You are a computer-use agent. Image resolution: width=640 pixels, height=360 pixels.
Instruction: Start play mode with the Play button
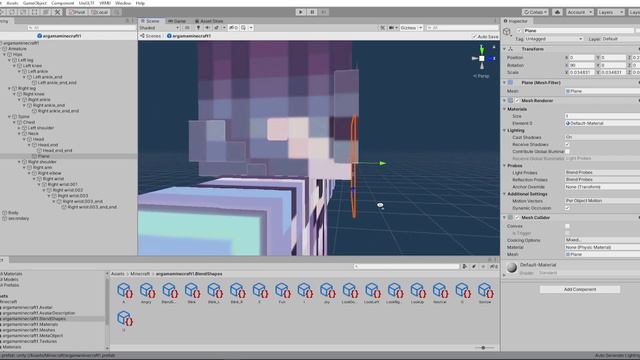coord(301,12)
